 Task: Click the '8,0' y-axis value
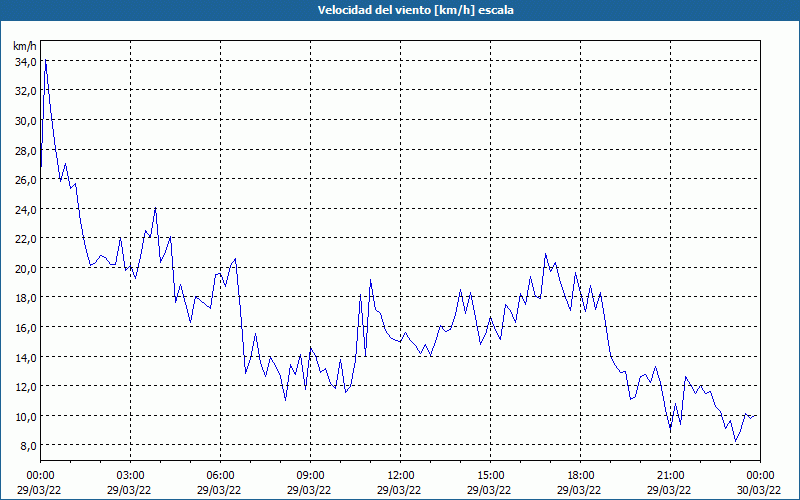point(28,445)
